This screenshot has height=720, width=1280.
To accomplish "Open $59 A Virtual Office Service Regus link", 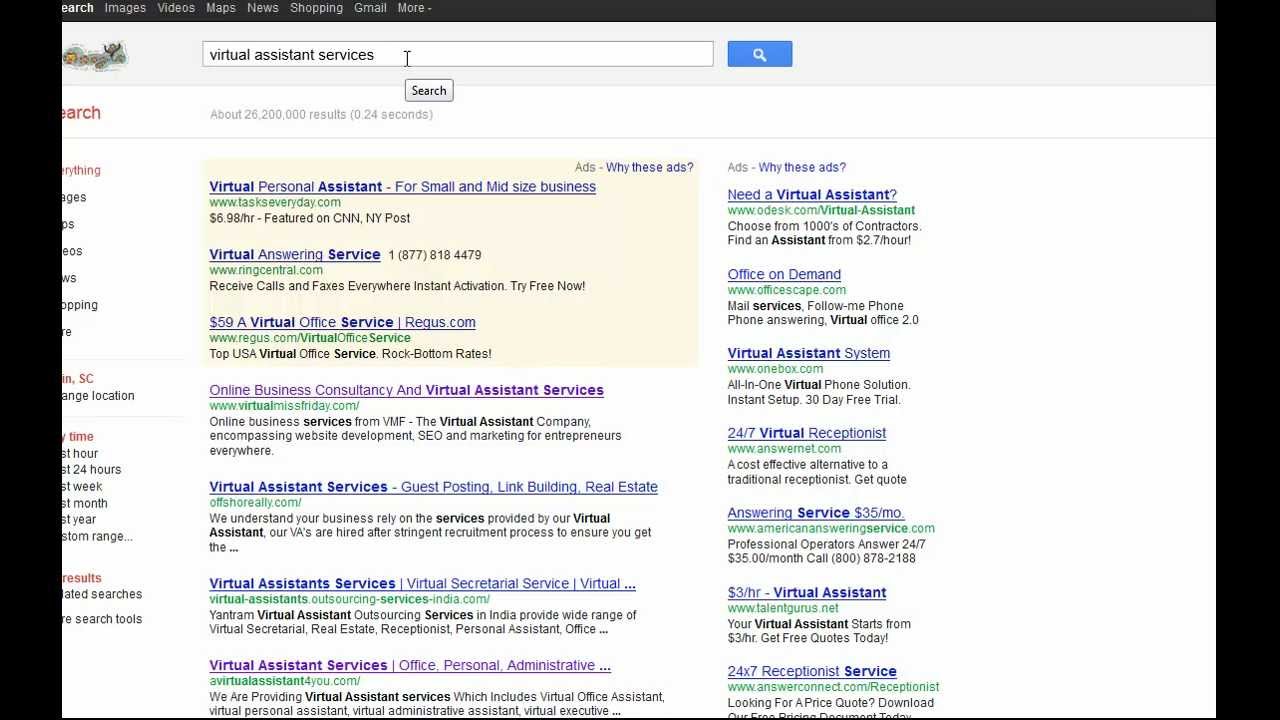I will click(x=342, y=322).
